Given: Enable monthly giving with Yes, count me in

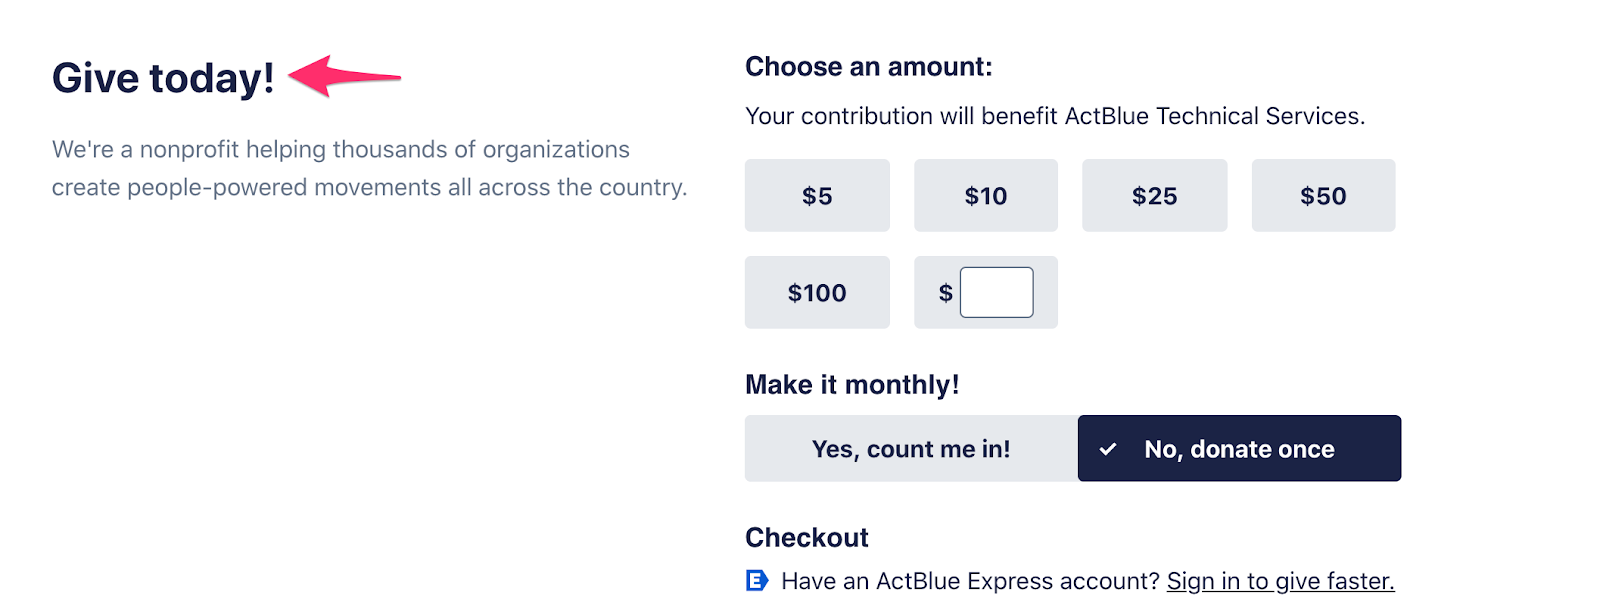Looking at the screenshot, I should 911,449.
